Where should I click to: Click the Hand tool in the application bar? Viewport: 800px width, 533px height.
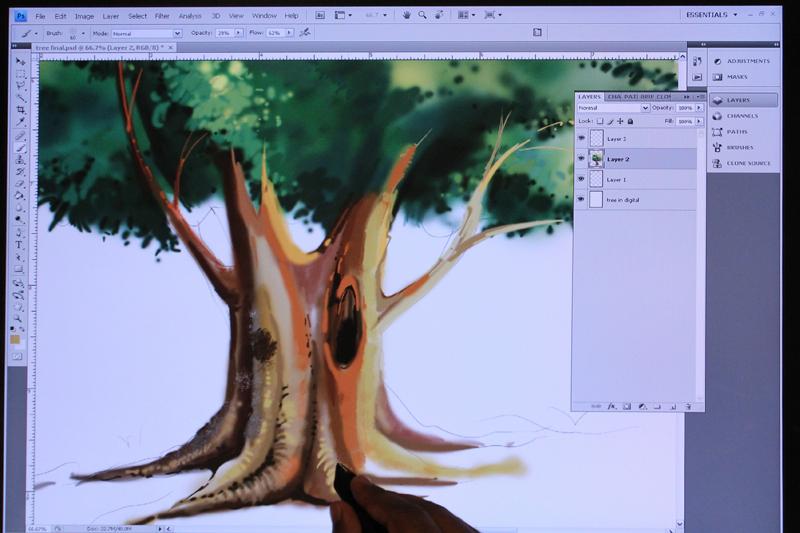coord(406,15)
